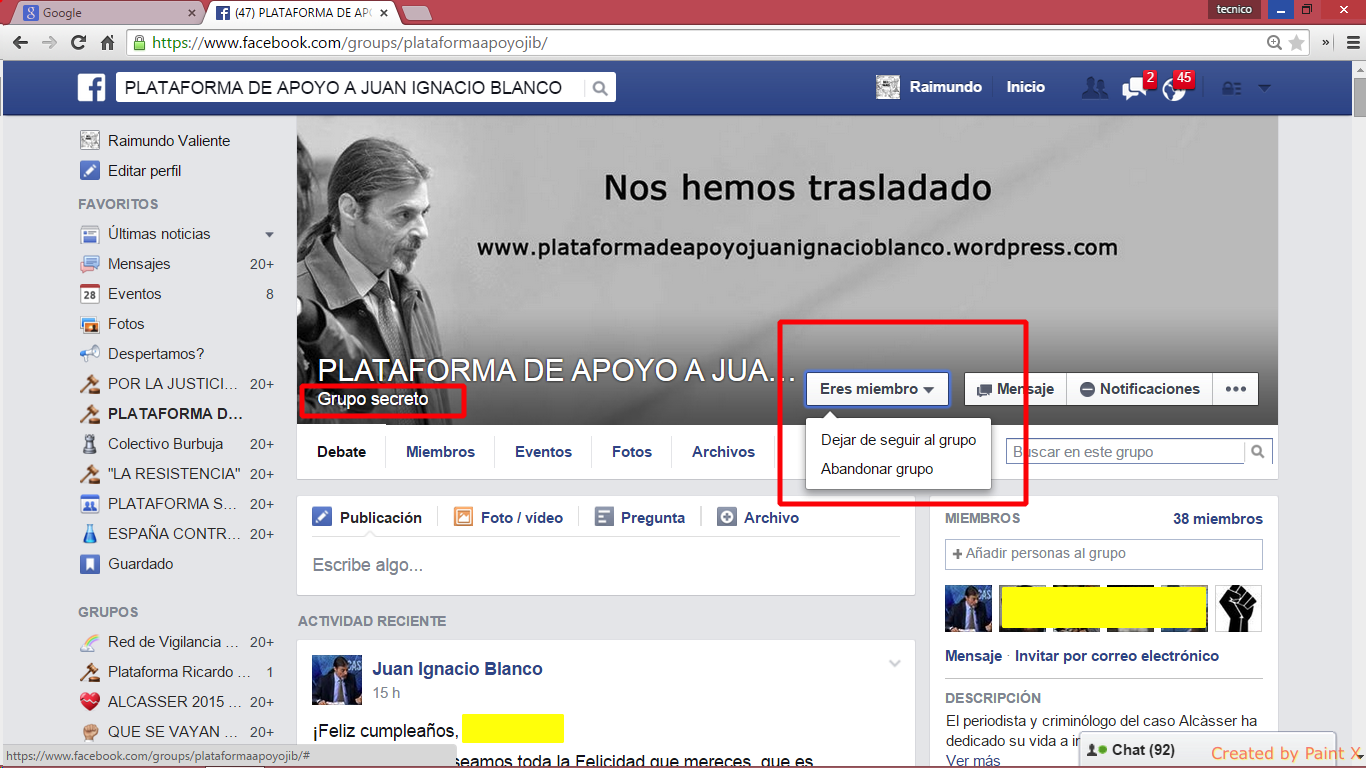The width and height of the screenshot is (1366, 768).
Task: Click the Facebook logo icon
Action: pos(92,88)
